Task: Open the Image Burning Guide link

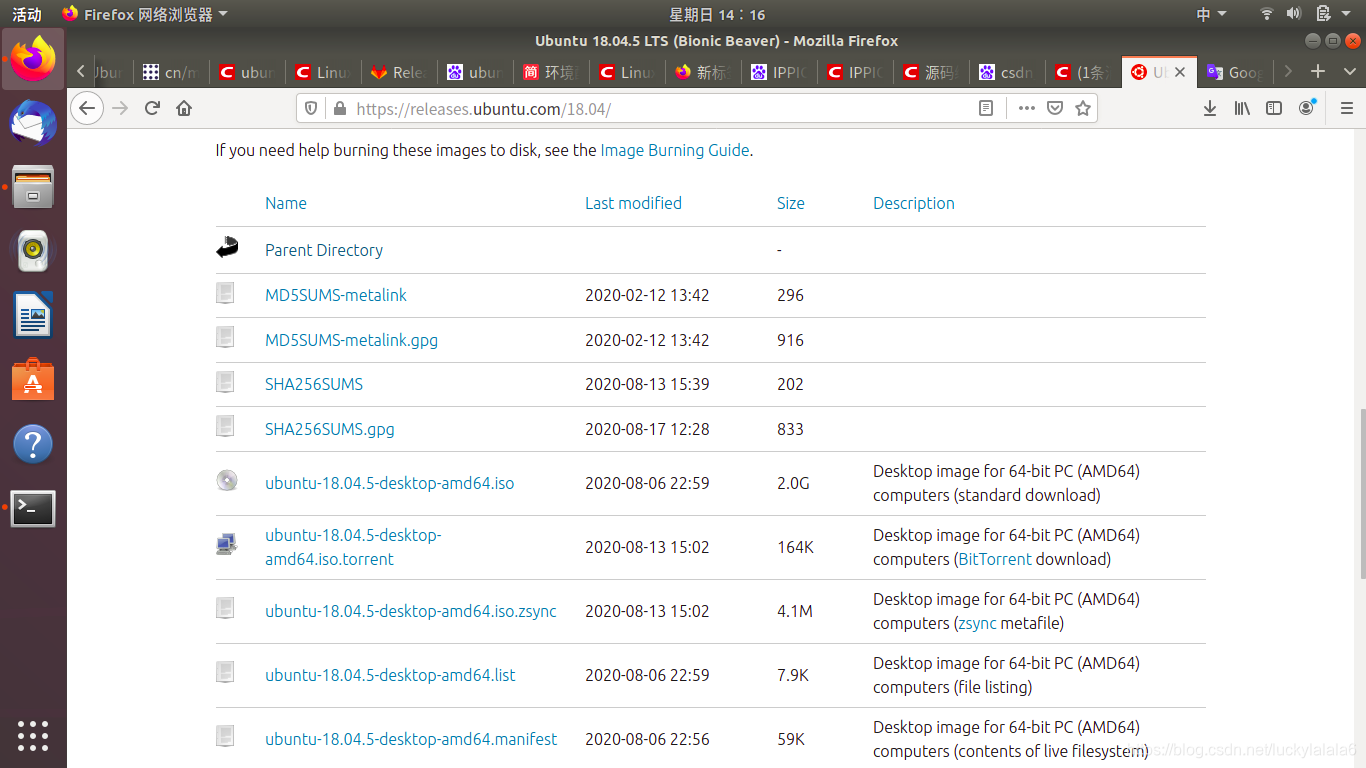Action: click(x=675, y=150)
